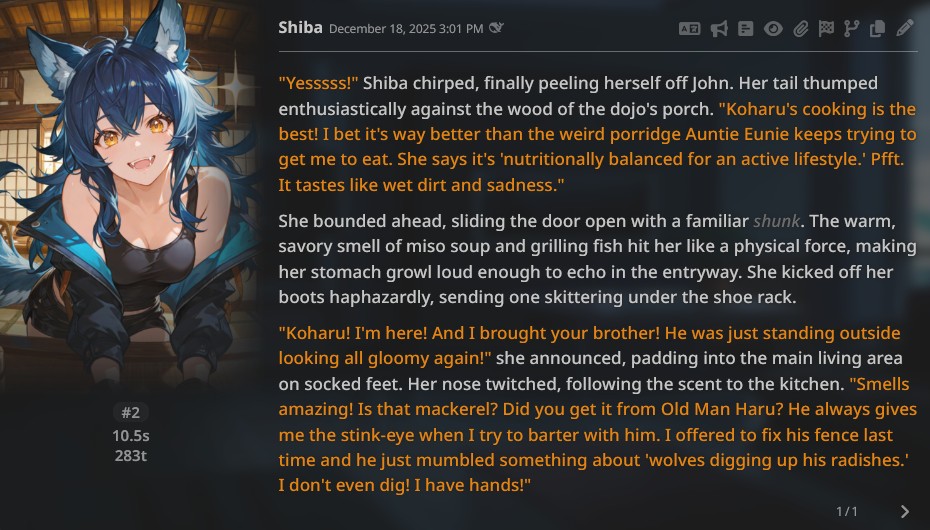Create a branch with the branch icon
Viewport: 930px width, 530px height.
coord(851,29)
